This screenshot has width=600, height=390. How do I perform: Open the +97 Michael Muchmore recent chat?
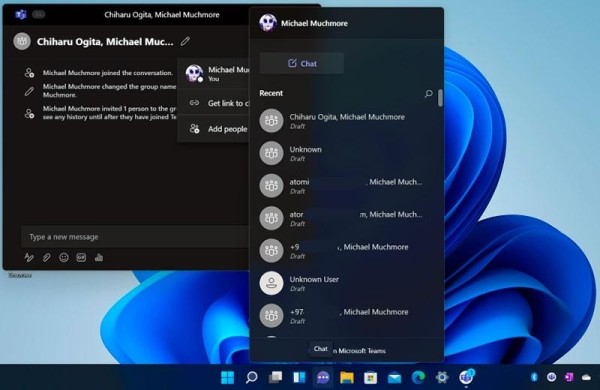[346, 316]
